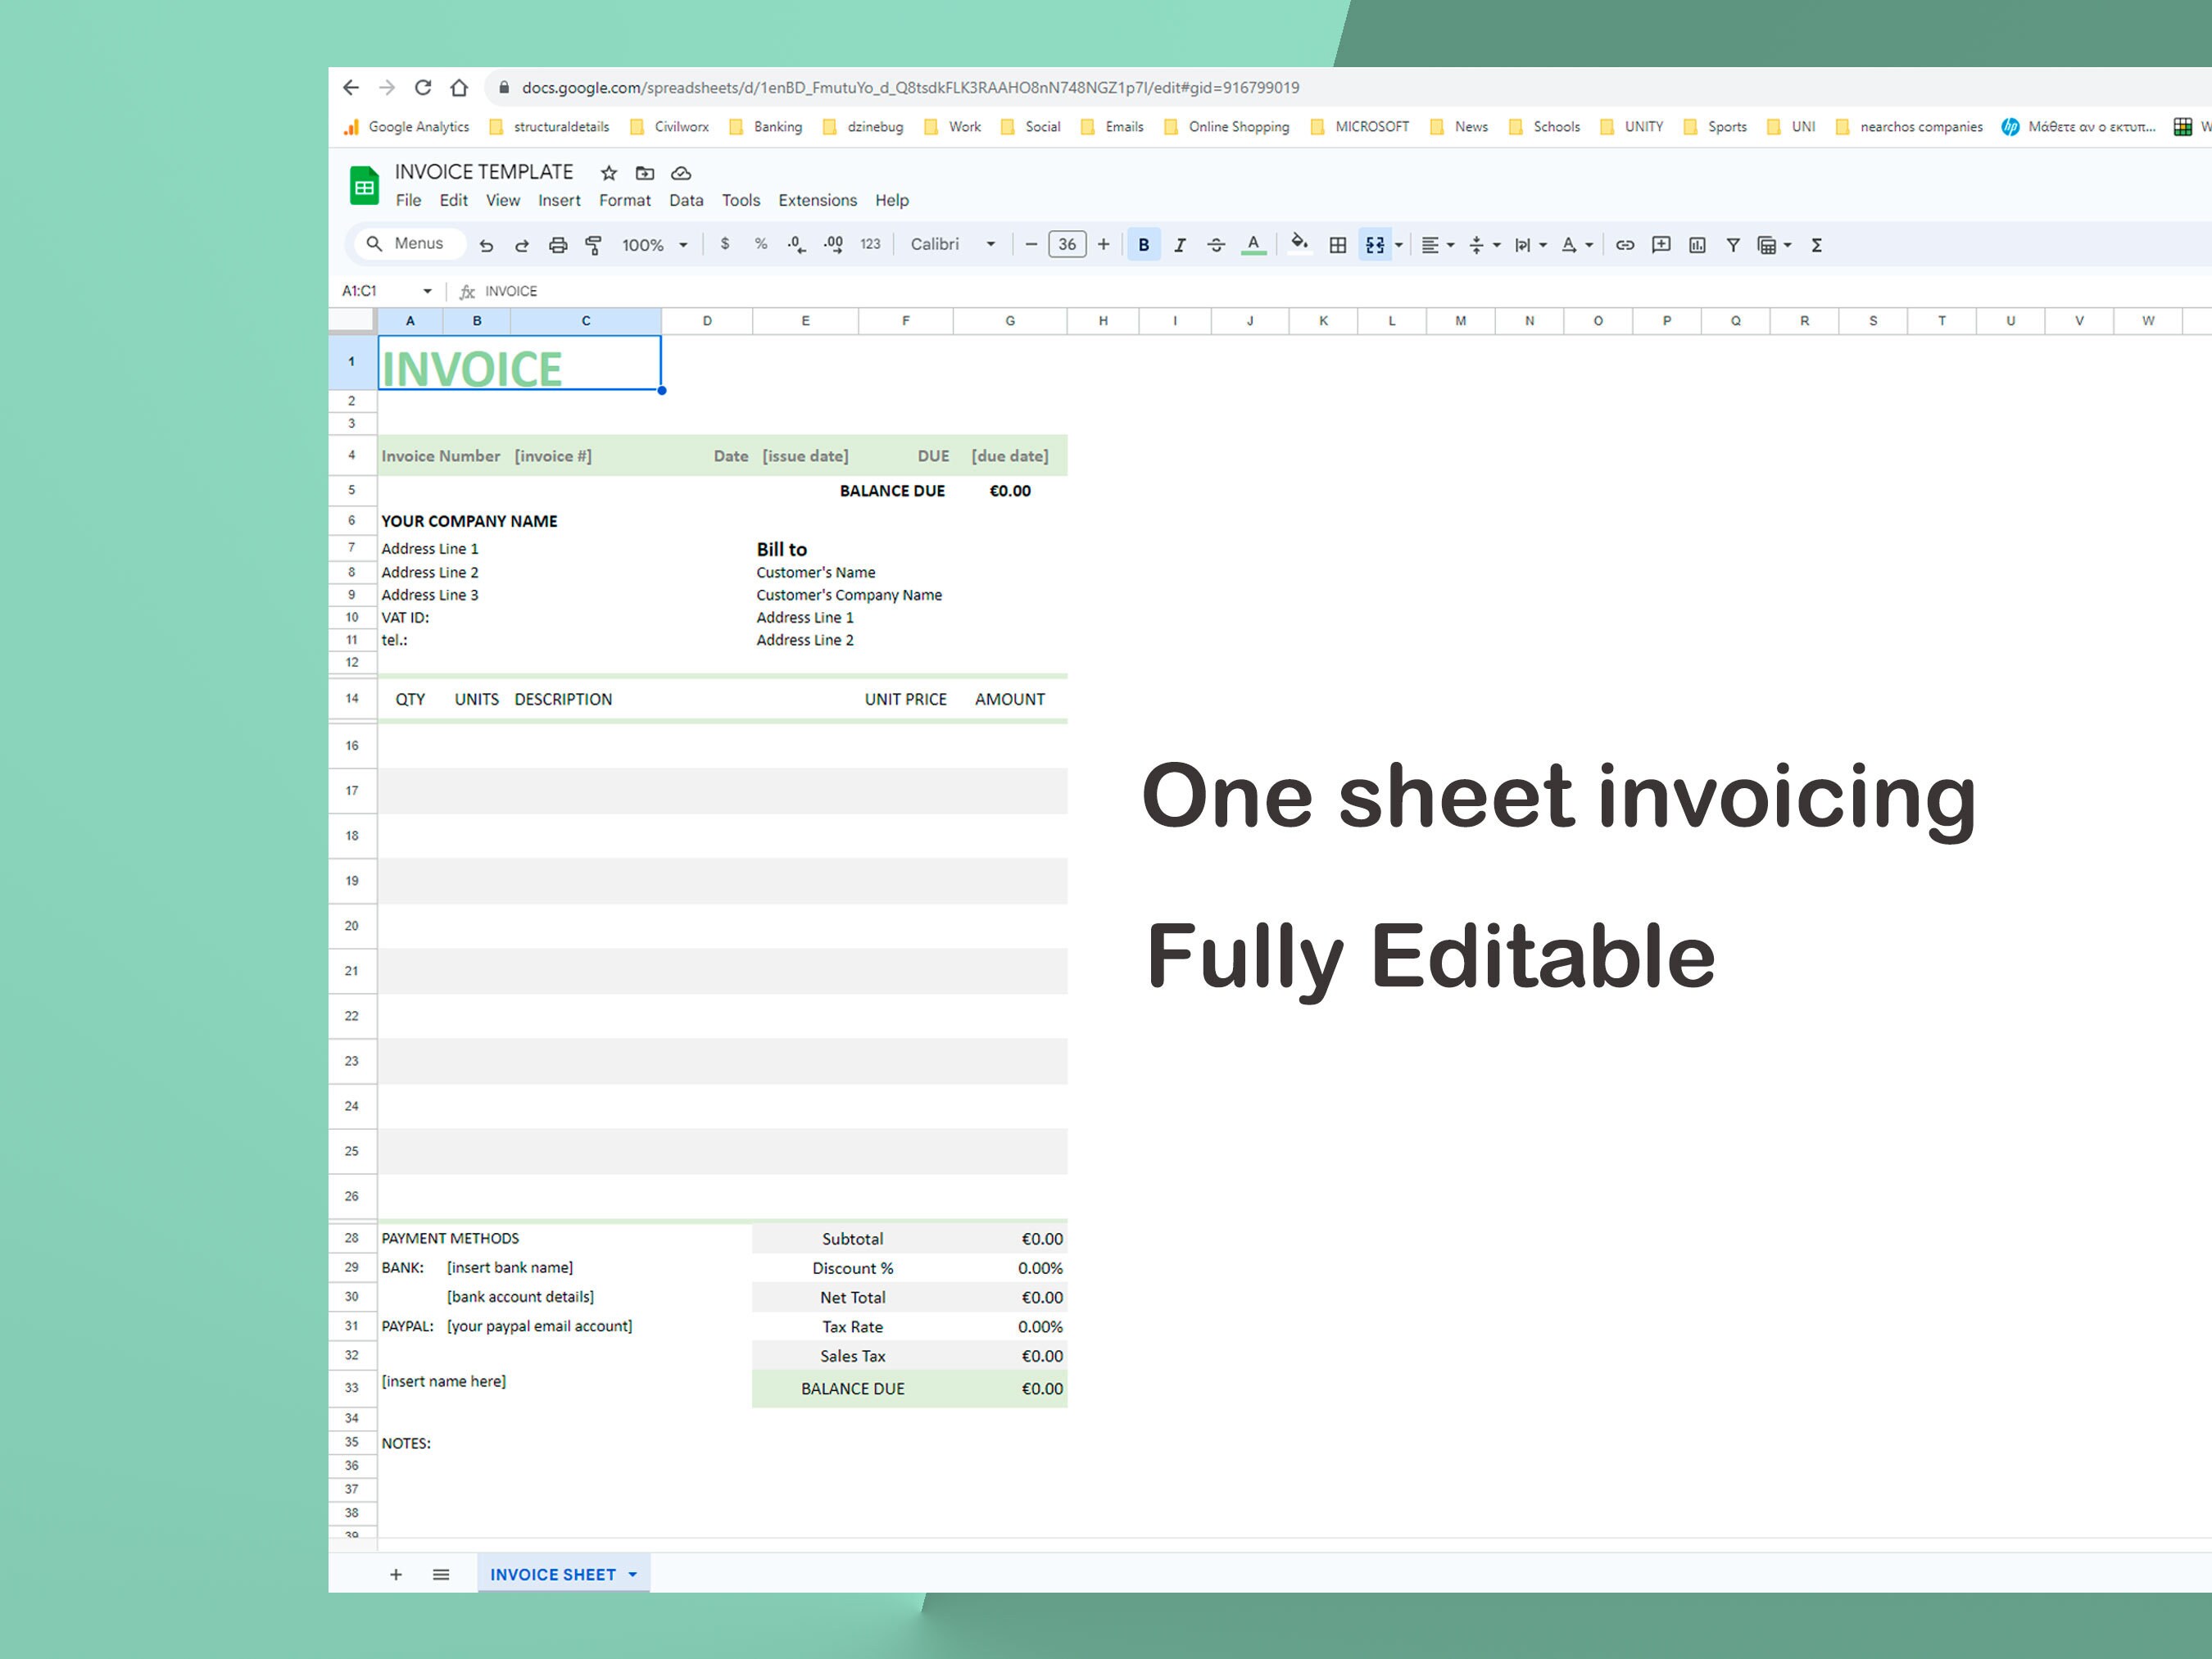The height and width of the screenshot is (1659, 2212).
Task: Toggle italic formatting
Action: [x=1180, y=244]
